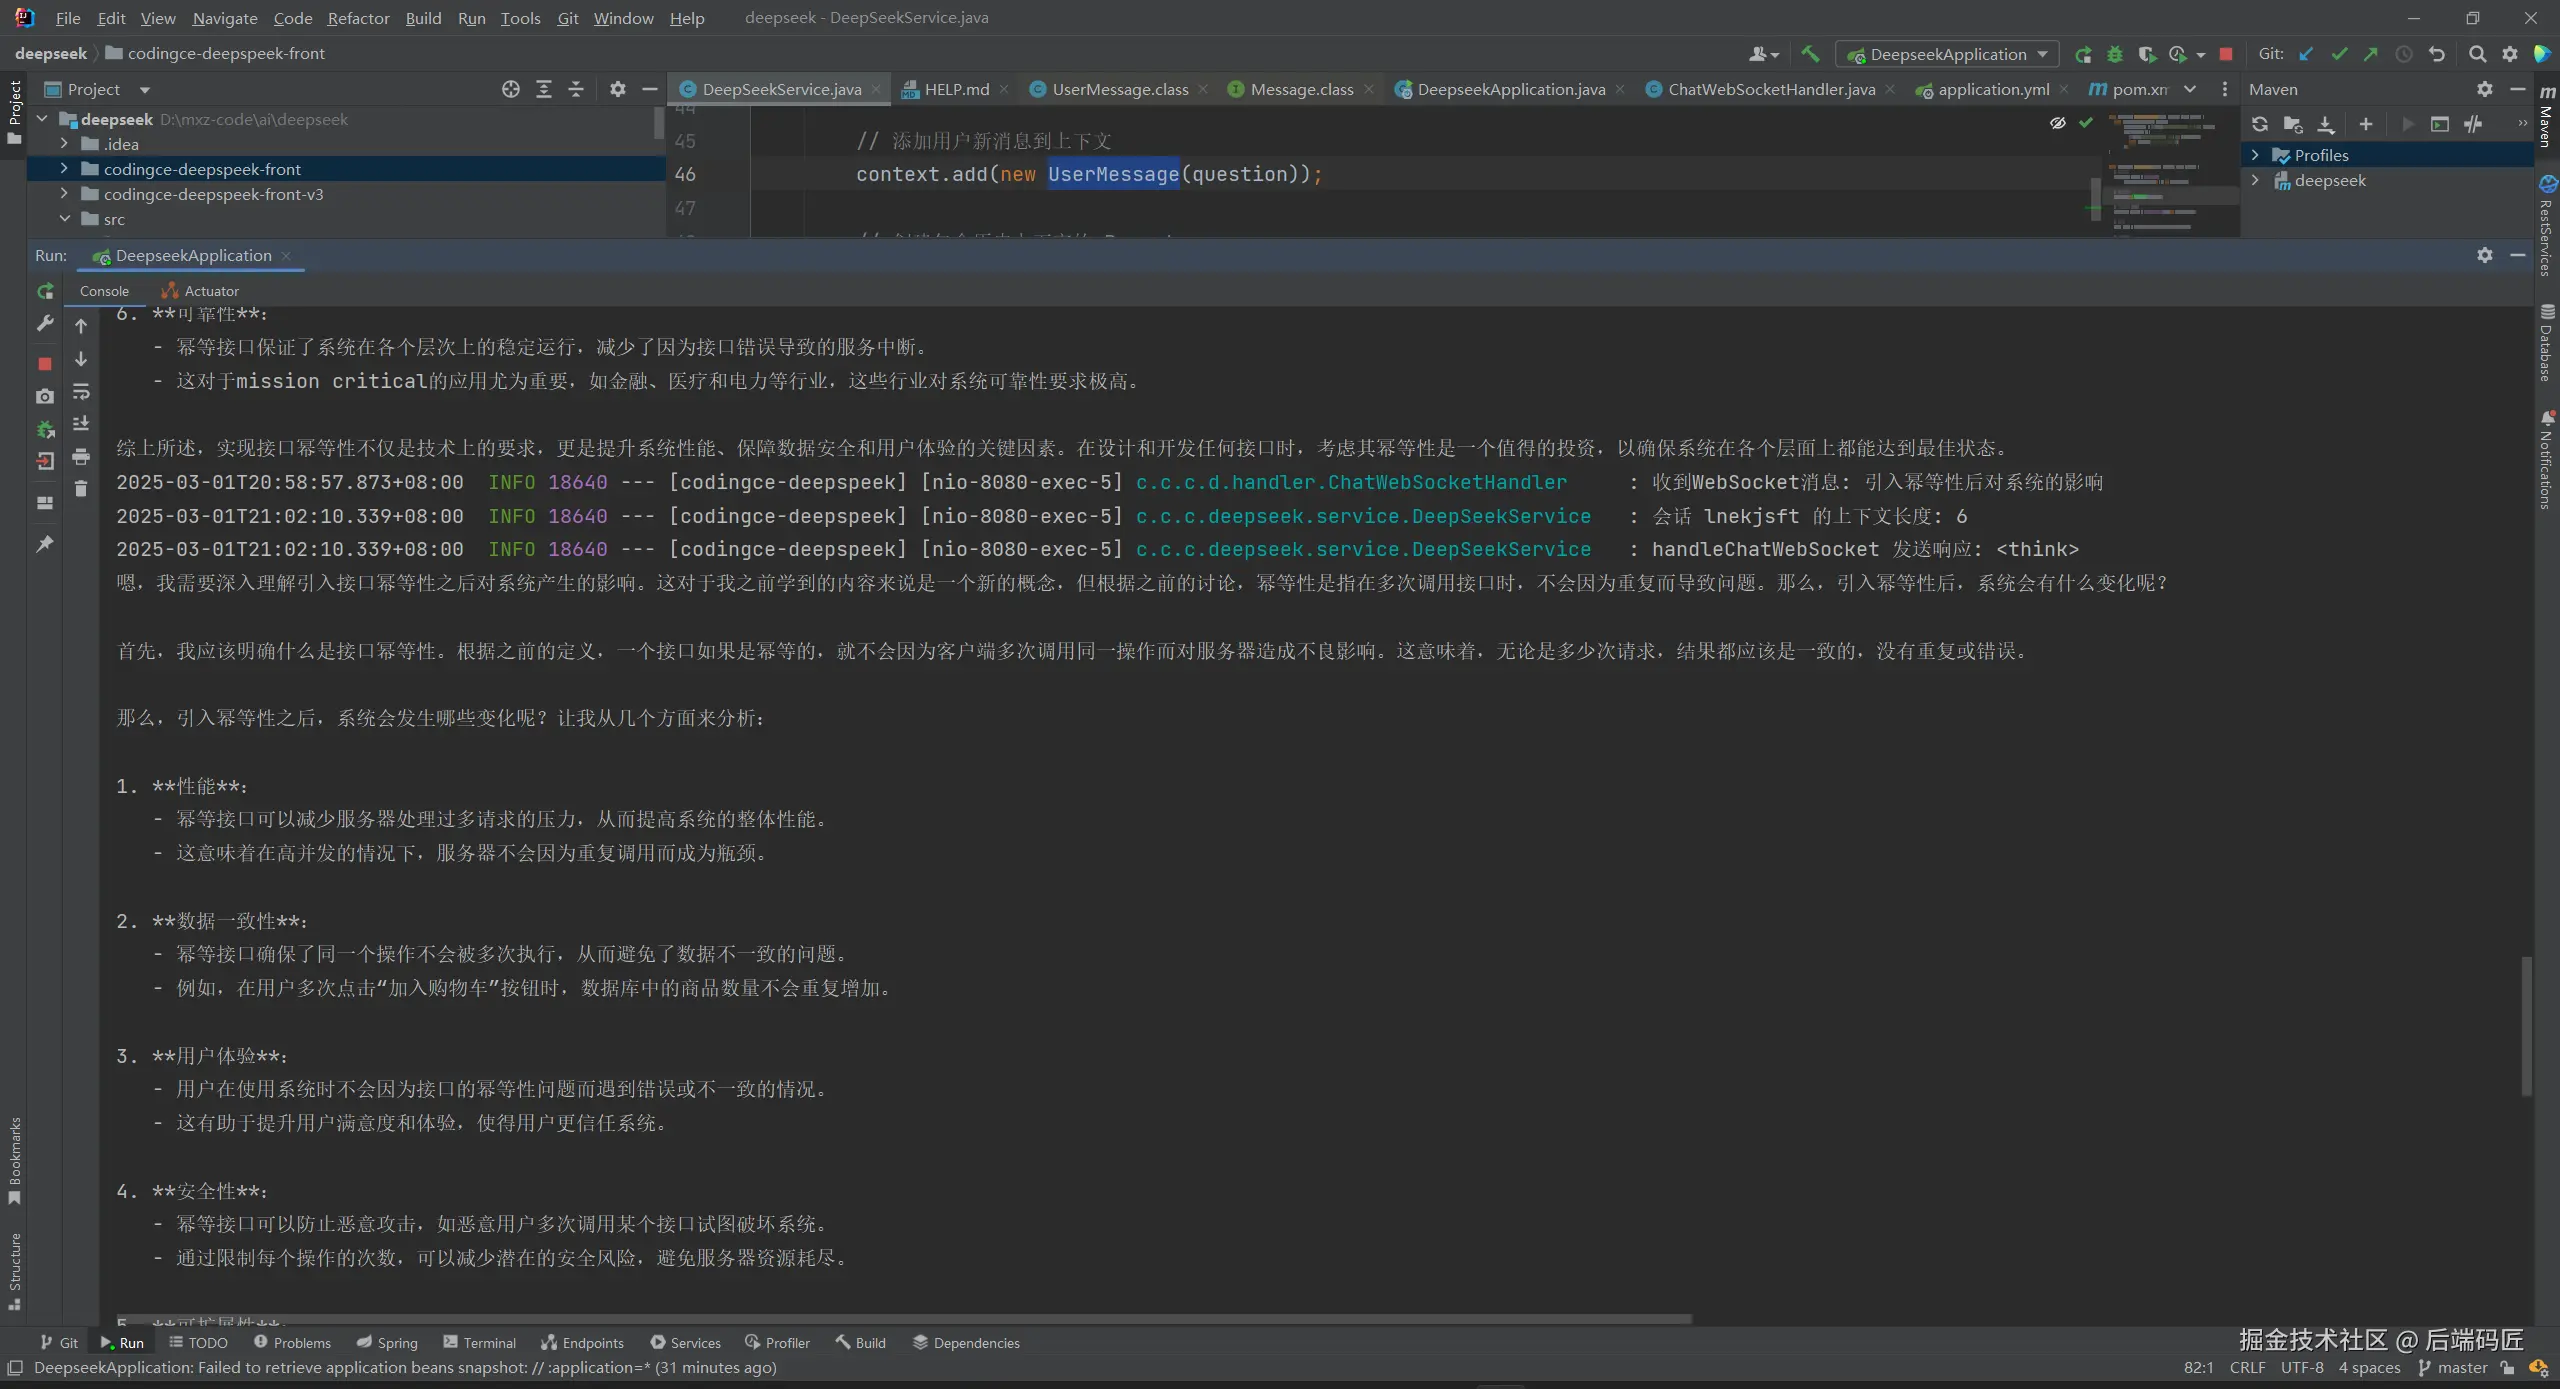Toggle soft-wrap in the console
The height and width of the screenshot is (1389, 2560).
(x=81, y=392)
